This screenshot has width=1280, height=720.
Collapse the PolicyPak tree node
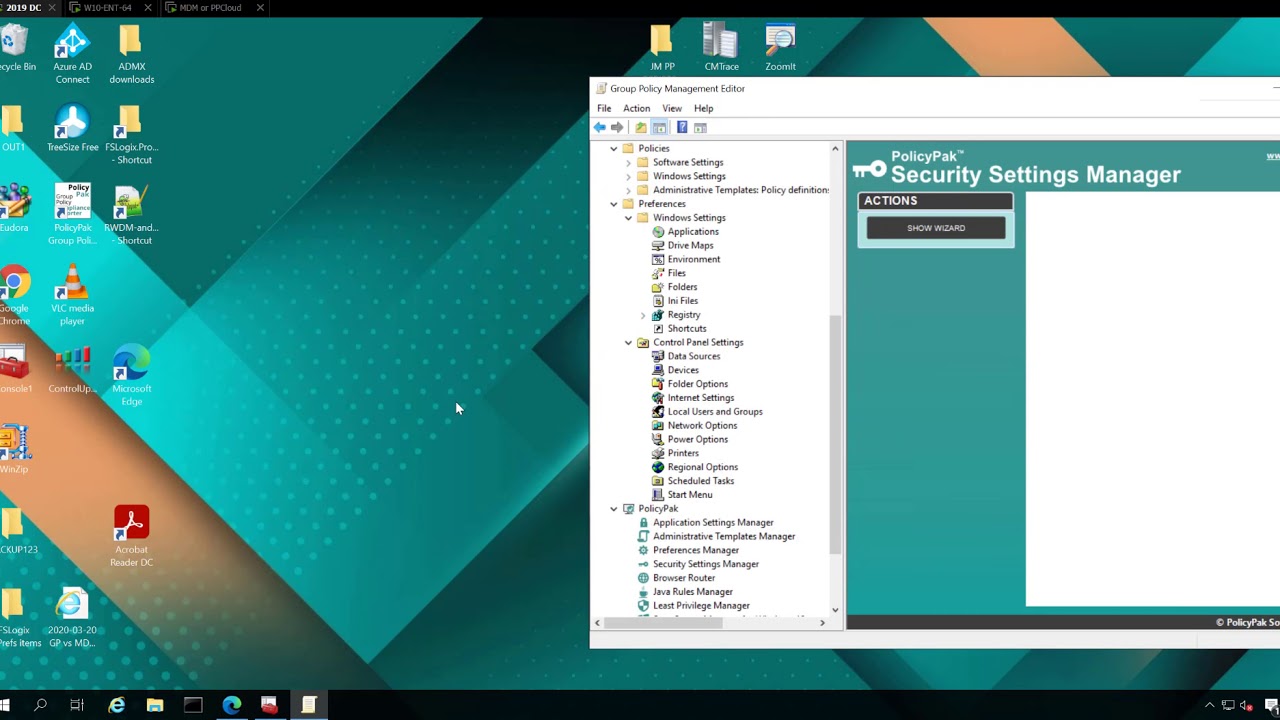614,509
